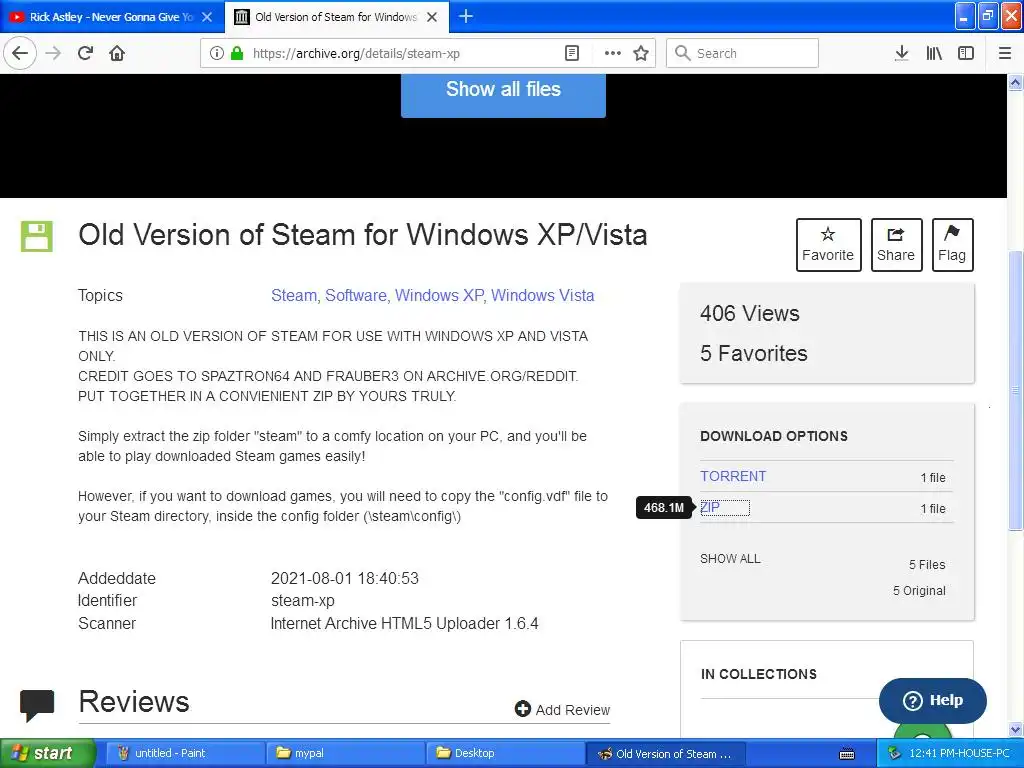The image size is (1024, 768).
Task: Open the Software topic link
Action: point(356,295)
